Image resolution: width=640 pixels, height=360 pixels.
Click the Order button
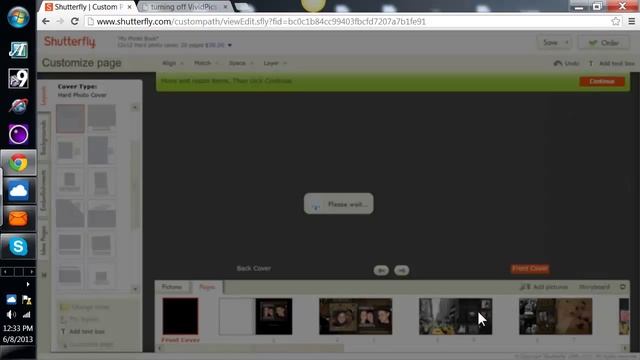pos(604,42)
